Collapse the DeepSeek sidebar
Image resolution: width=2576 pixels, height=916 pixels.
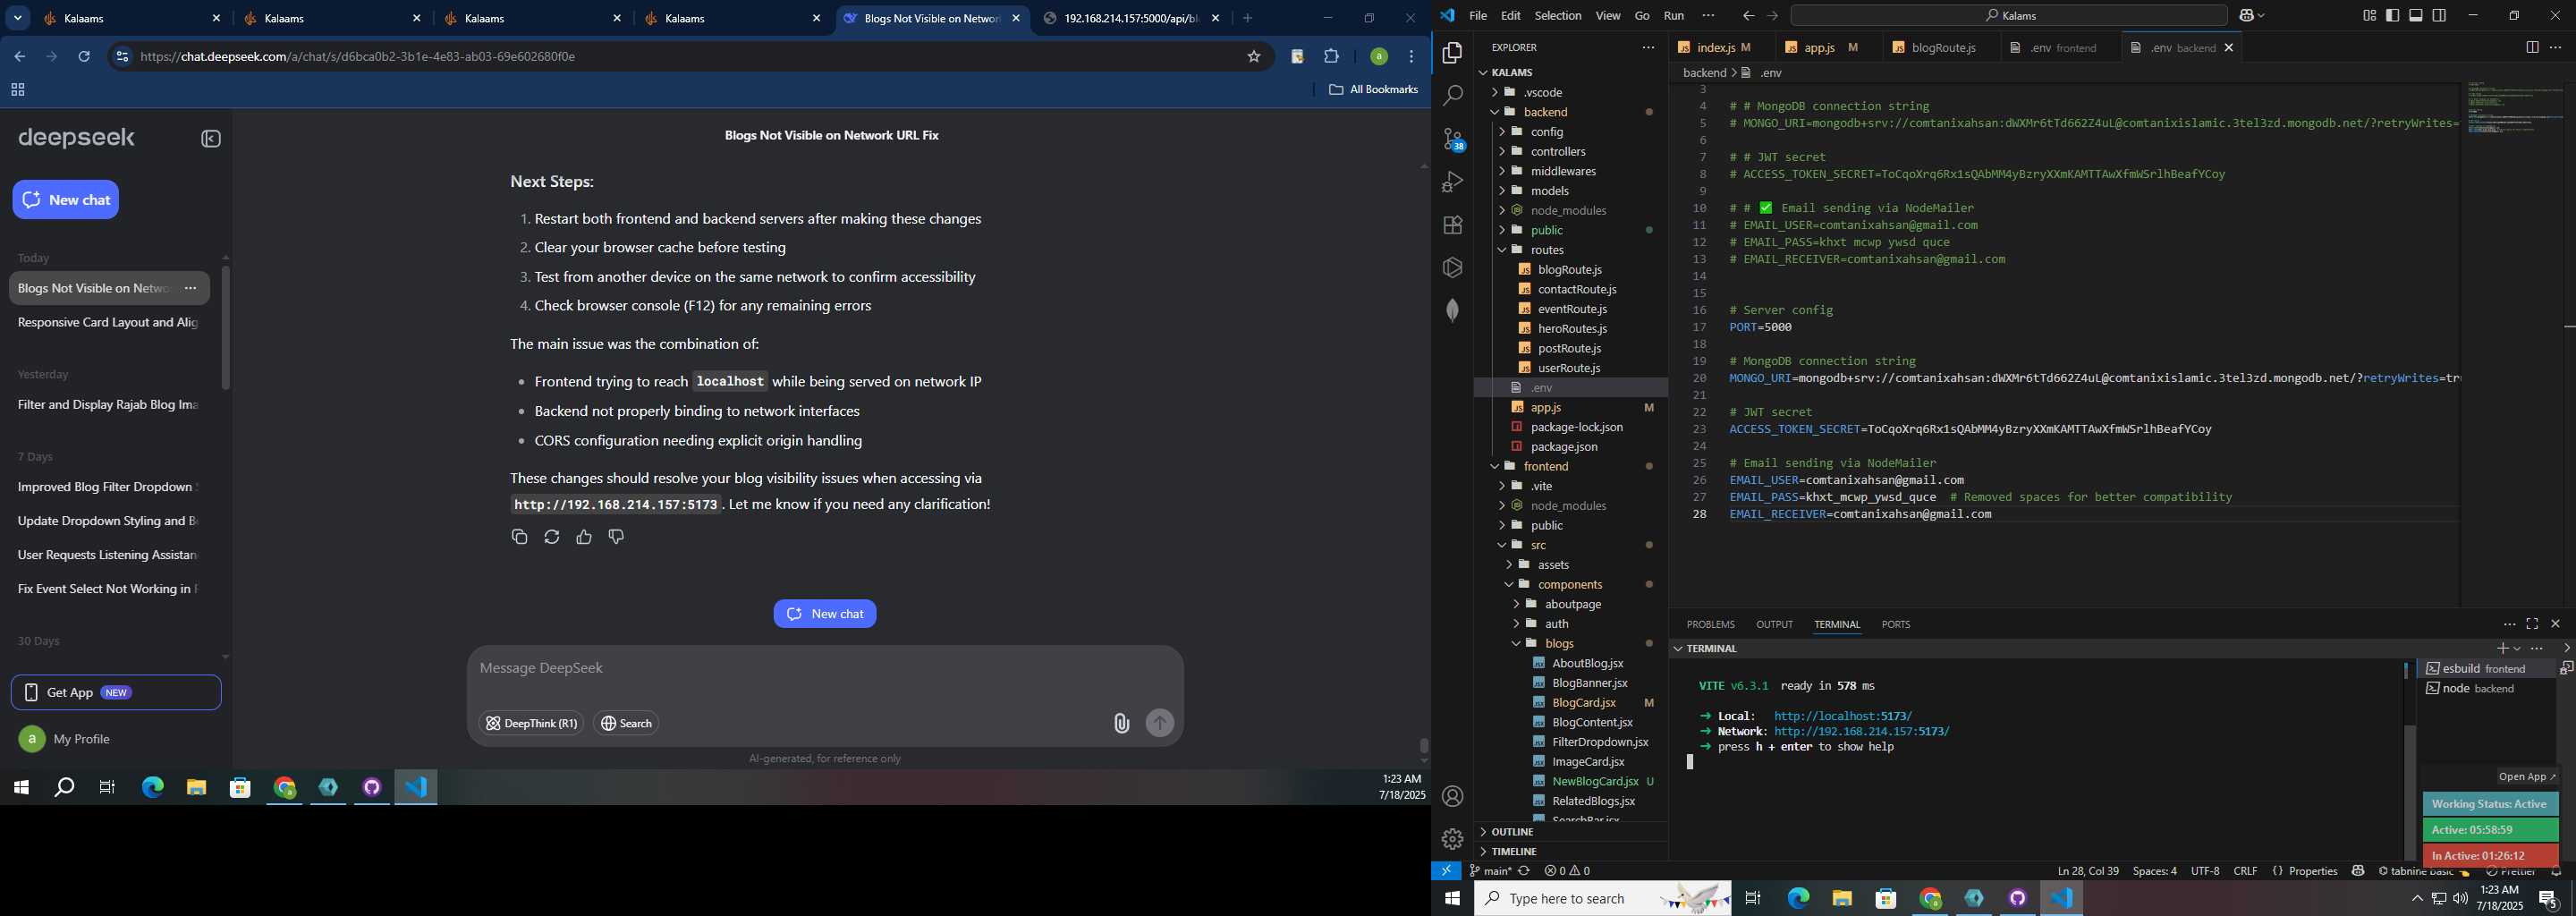211,139
